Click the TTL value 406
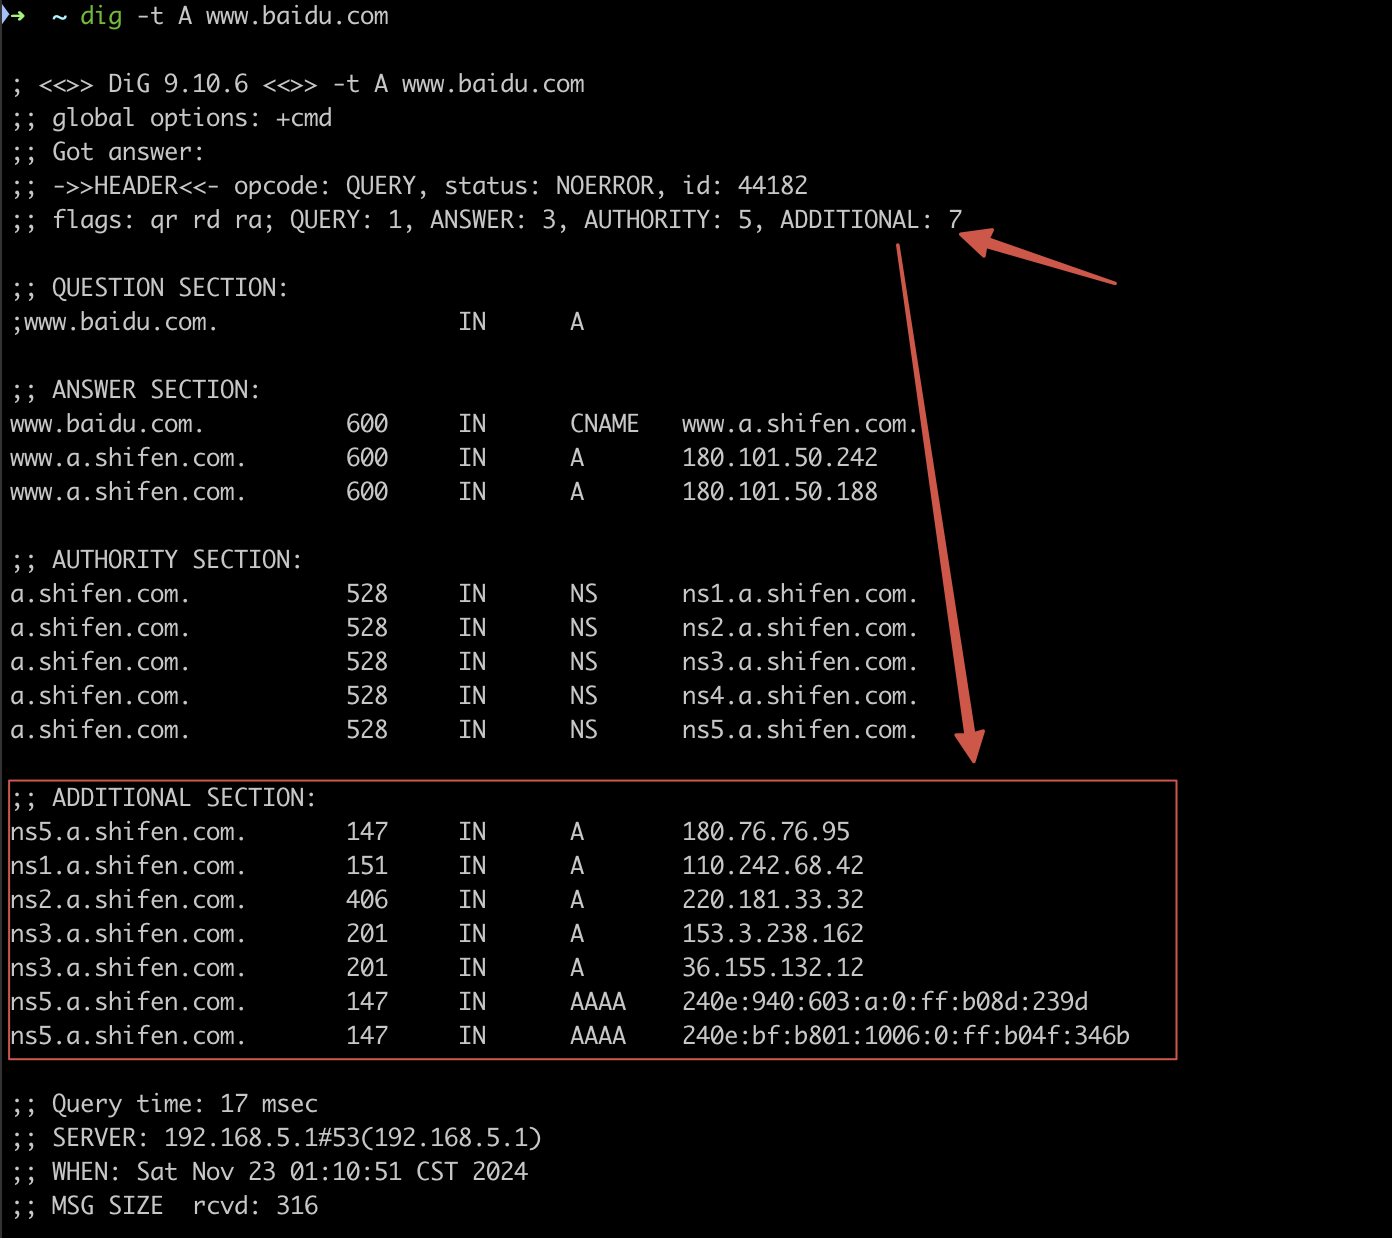This screenshot has height=1238, width=1392. click(366, 900)
